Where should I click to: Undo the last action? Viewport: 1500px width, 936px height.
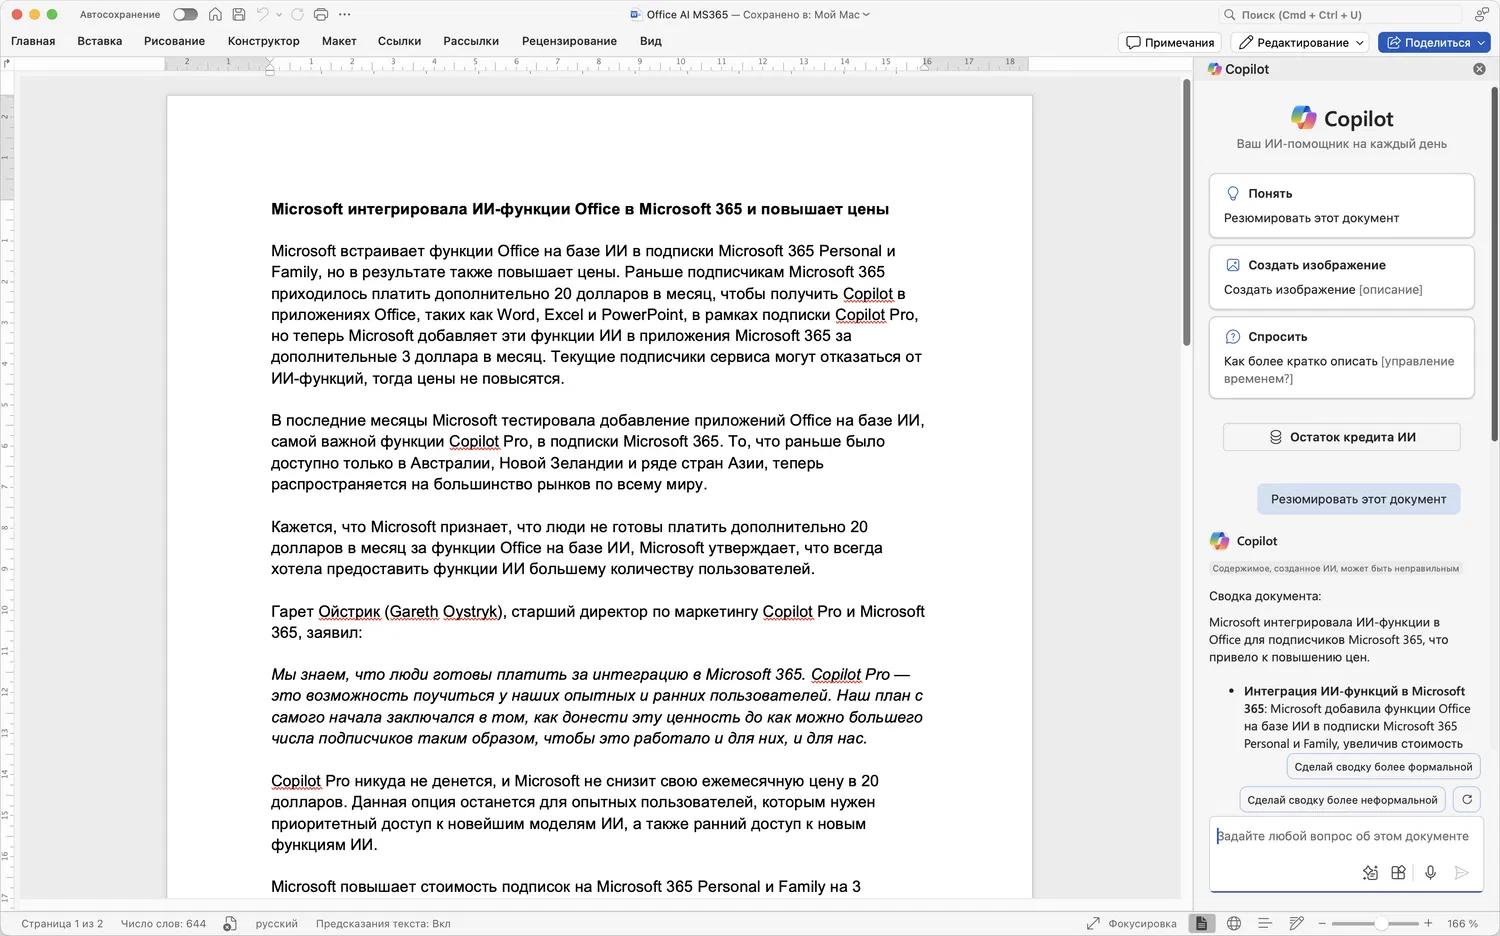click(x=262, y=15)
